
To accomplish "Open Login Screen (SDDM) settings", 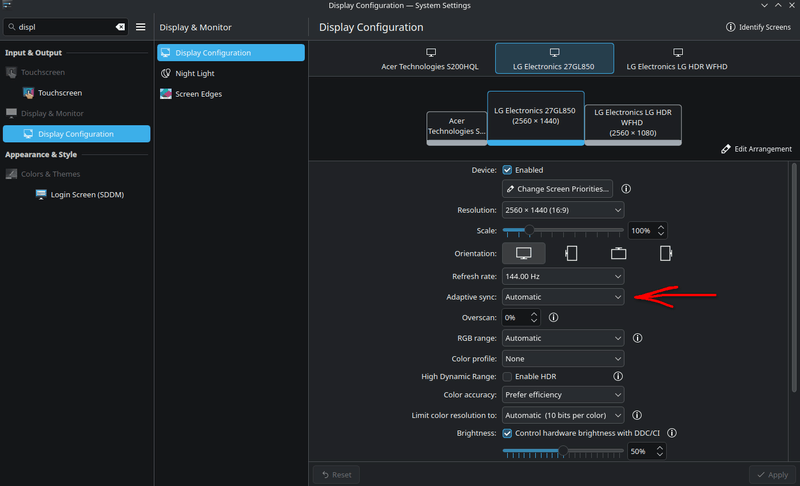I will coord(77,194).
